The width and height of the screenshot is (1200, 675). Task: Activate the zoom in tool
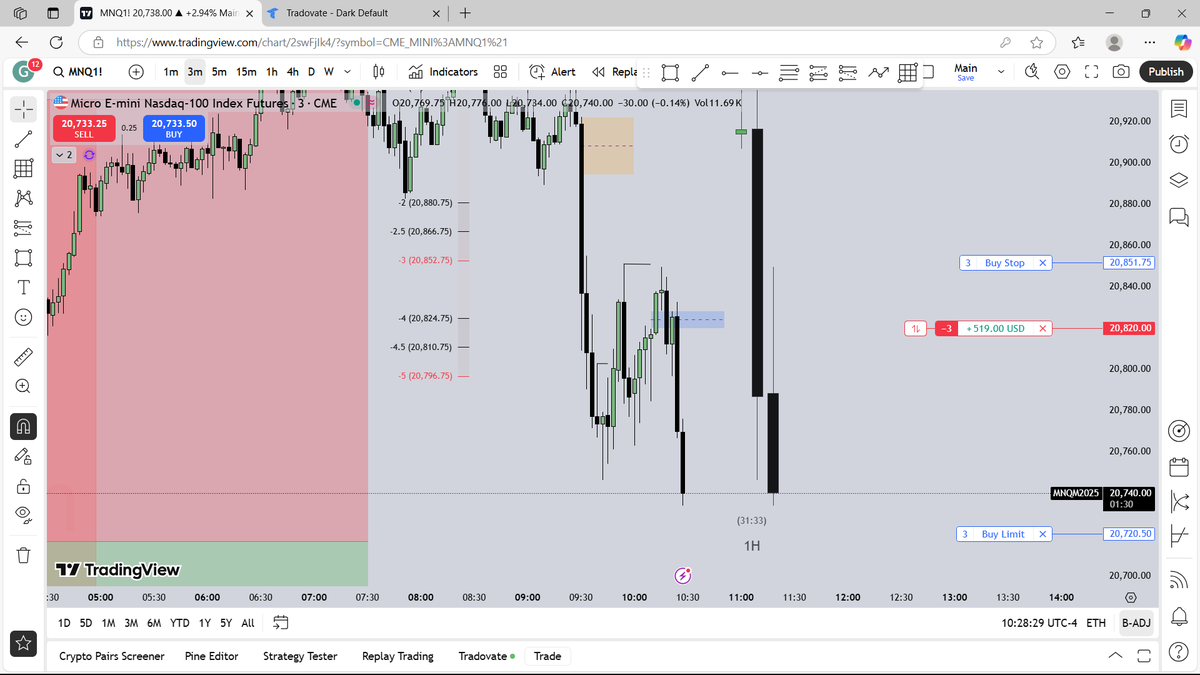click(25, 386)
